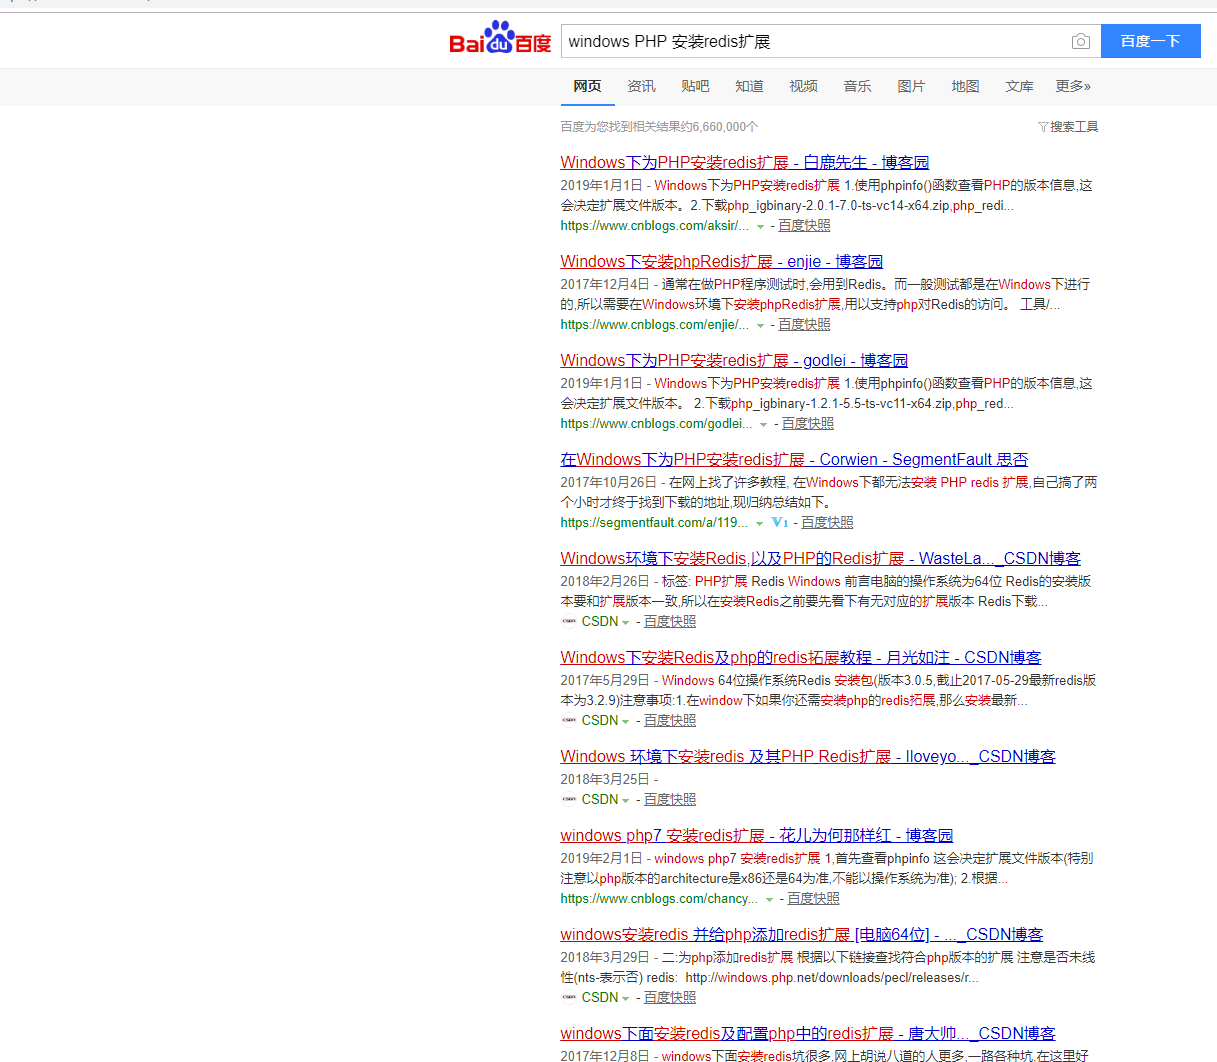This screenshot has width=1217, height=1062.
Task: Open Corwien SegmentFault result
Action: coord(794,459)
